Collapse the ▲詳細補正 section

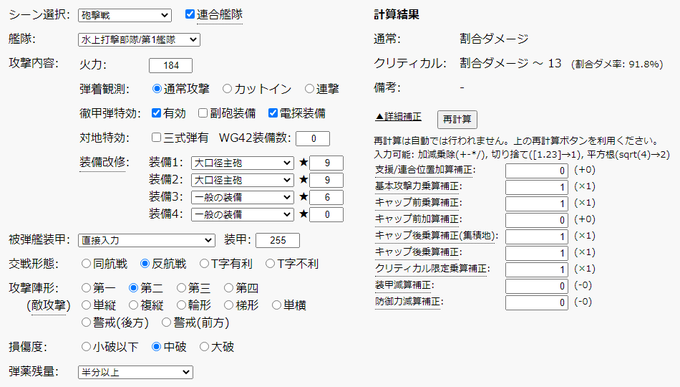(398, 117)
